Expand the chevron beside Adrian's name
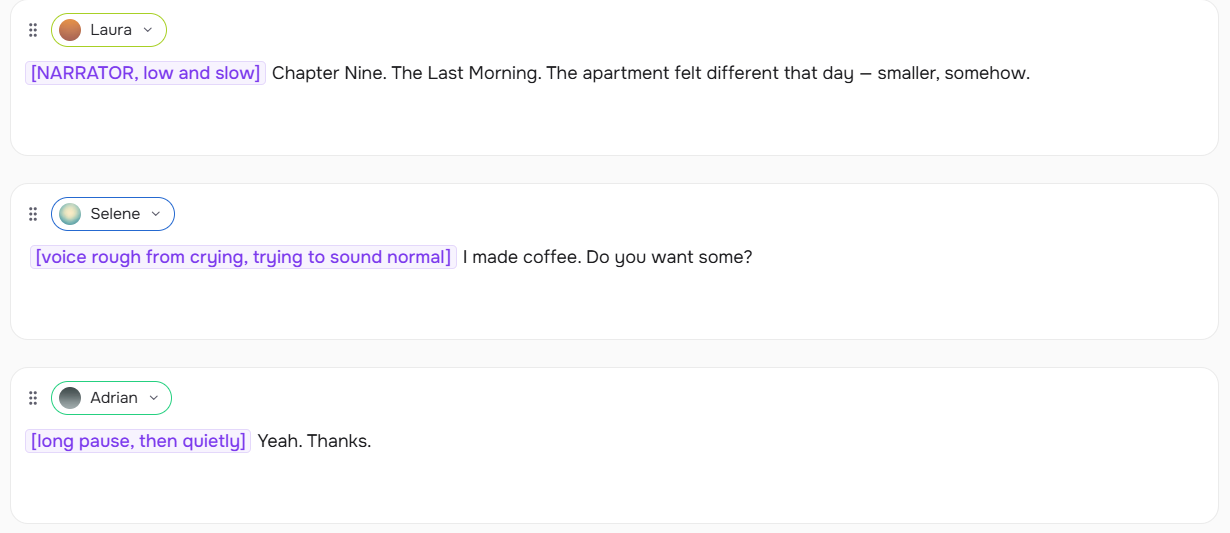The width and height of the screenshot is (1230, 533). pyautogui.click(x=153, y=398)
